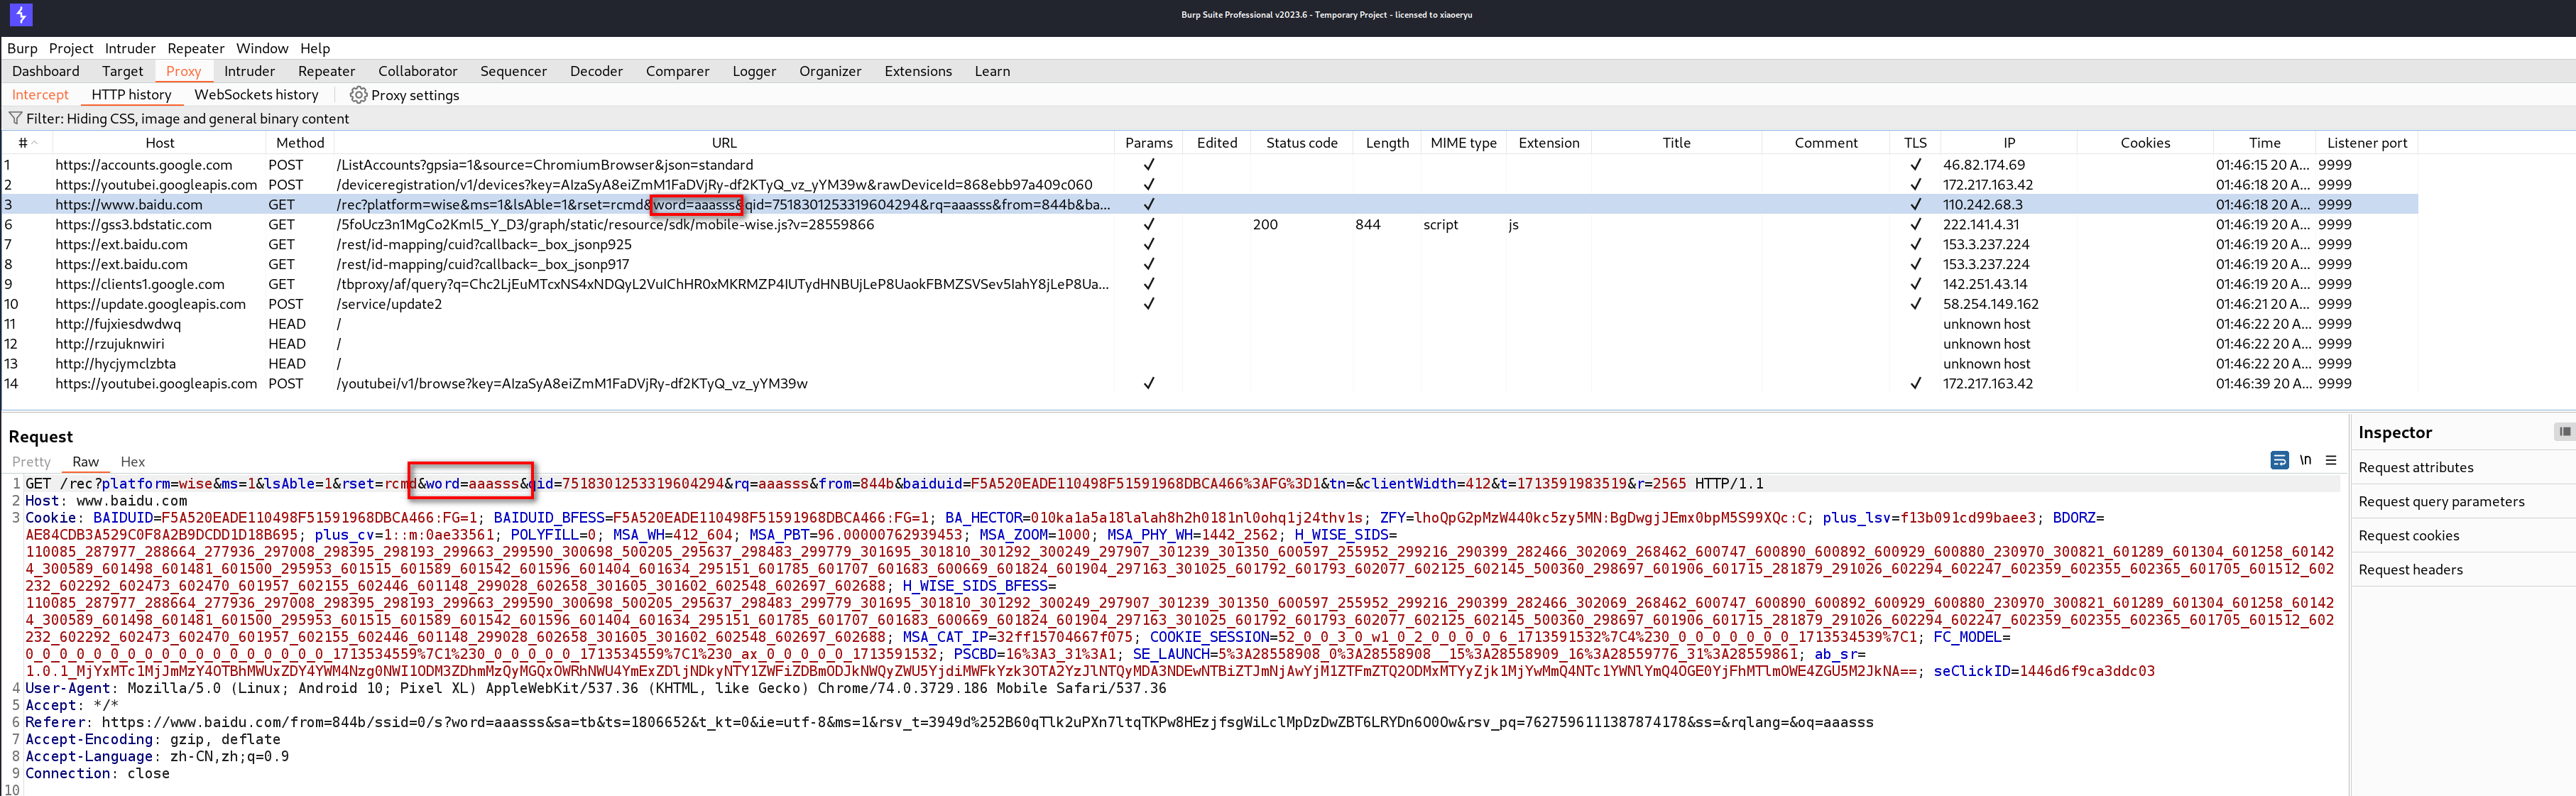Viewport: 2576px width, 796px height.
Task: Open the filter funnel icon
Action: tap(15, 118)
